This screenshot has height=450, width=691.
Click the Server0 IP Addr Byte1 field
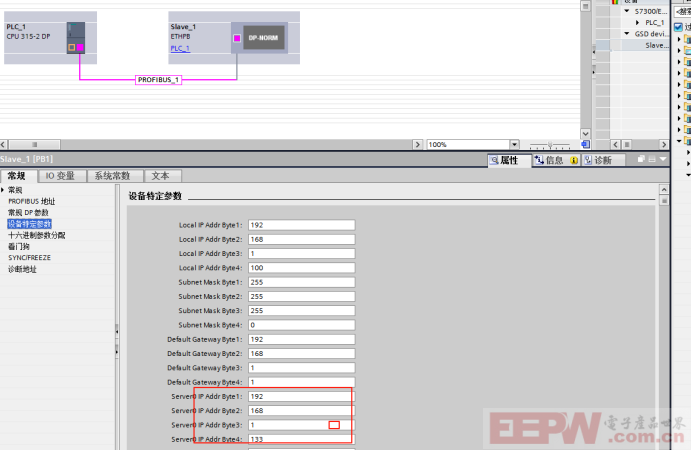(x=301, y=396)
